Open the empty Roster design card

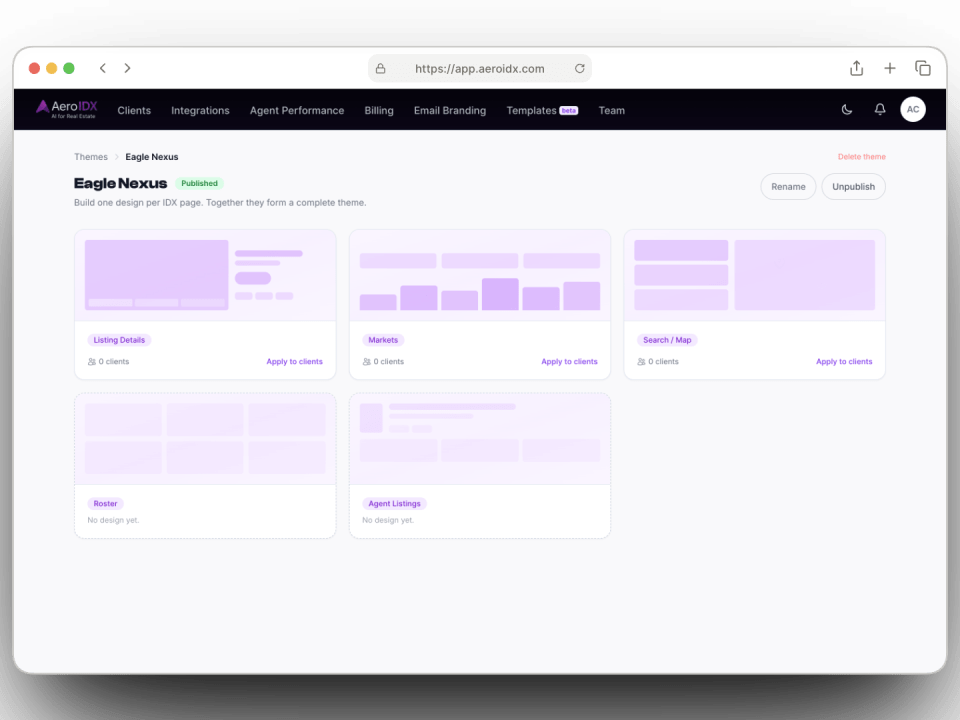coord(205,466)
